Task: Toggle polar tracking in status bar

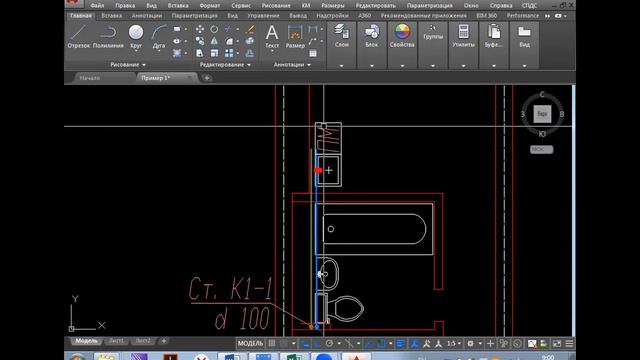Action: [329, 344]
